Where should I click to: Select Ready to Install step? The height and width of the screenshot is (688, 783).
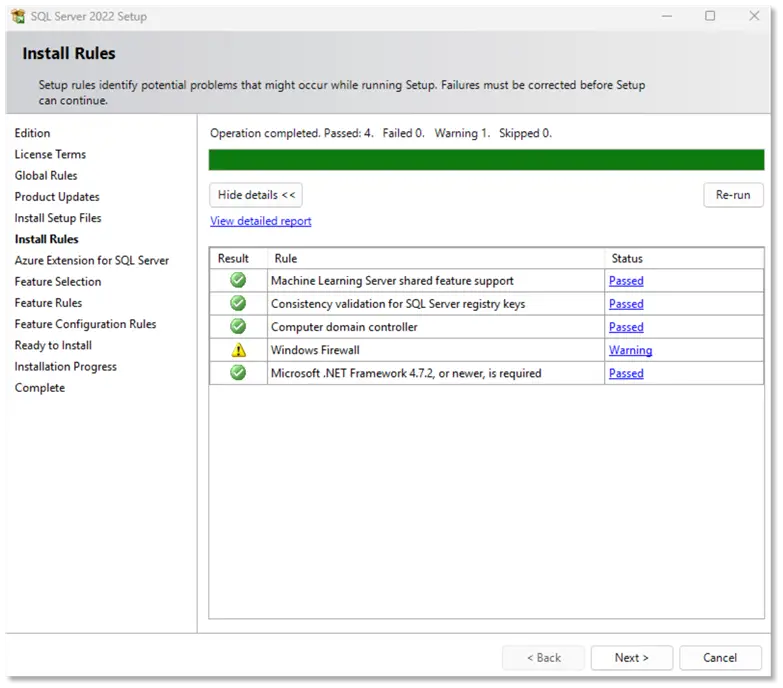[53, 345]
